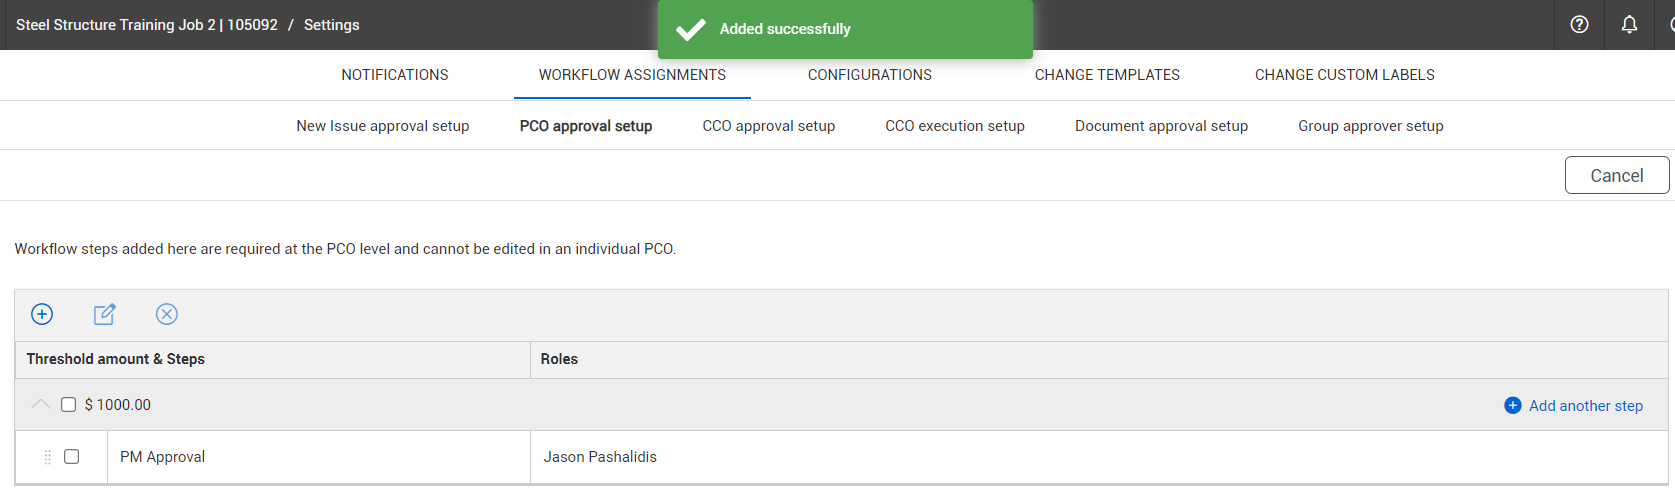Click the edit pencil icon in toolbar
This screenshot has width=1675, height=496.
pyautogui.click(x=104, y=314)
